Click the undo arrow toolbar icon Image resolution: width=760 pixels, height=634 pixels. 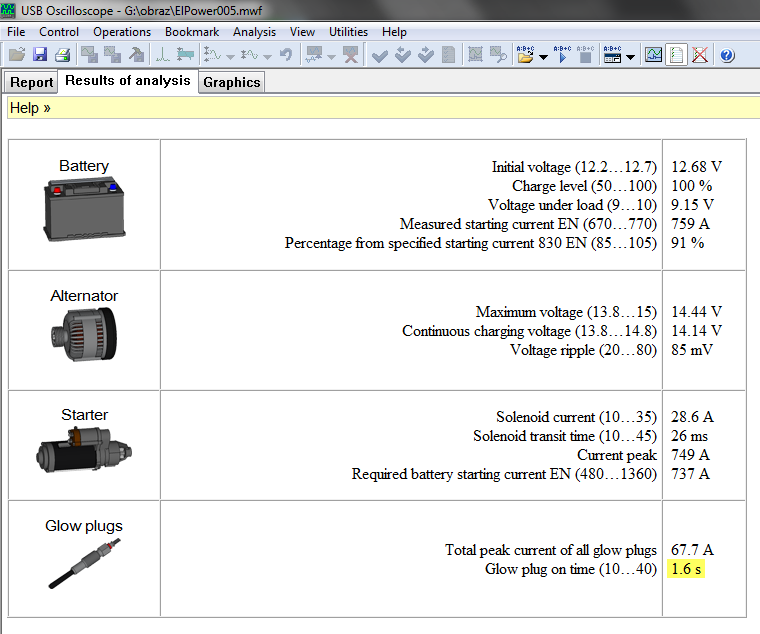point(286,55)
